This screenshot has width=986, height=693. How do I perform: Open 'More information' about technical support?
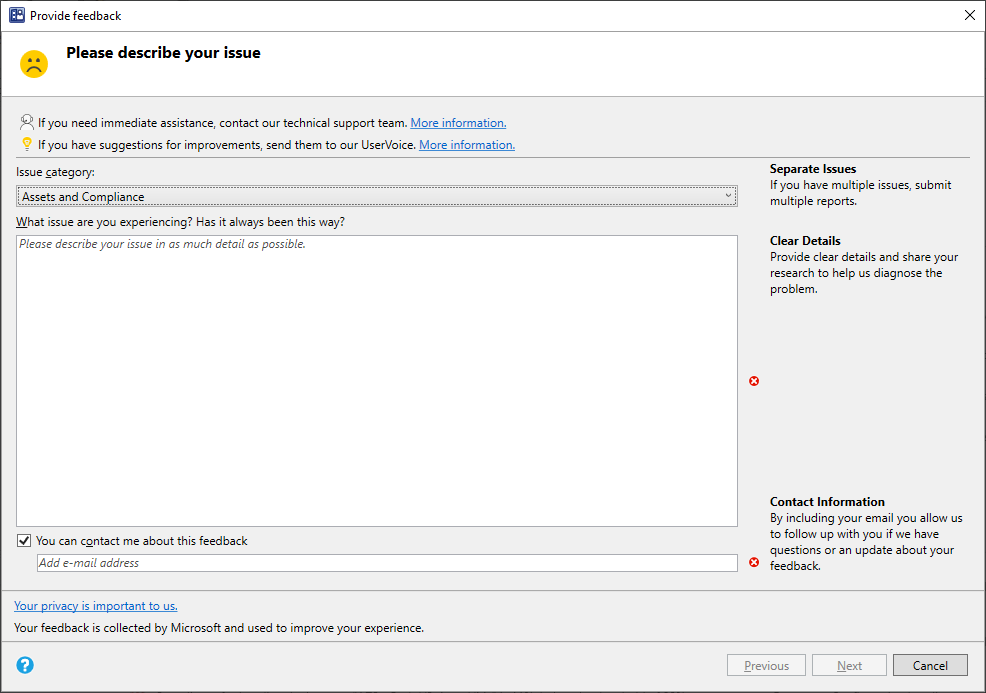(457, 122)
